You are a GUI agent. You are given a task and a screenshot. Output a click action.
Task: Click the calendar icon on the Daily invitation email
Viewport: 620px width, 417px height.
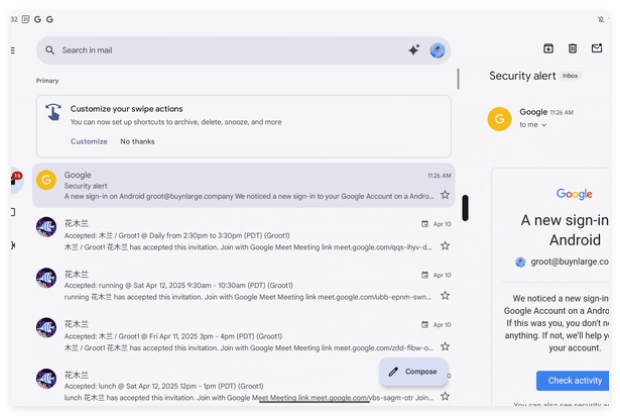[x=425, y=224]
